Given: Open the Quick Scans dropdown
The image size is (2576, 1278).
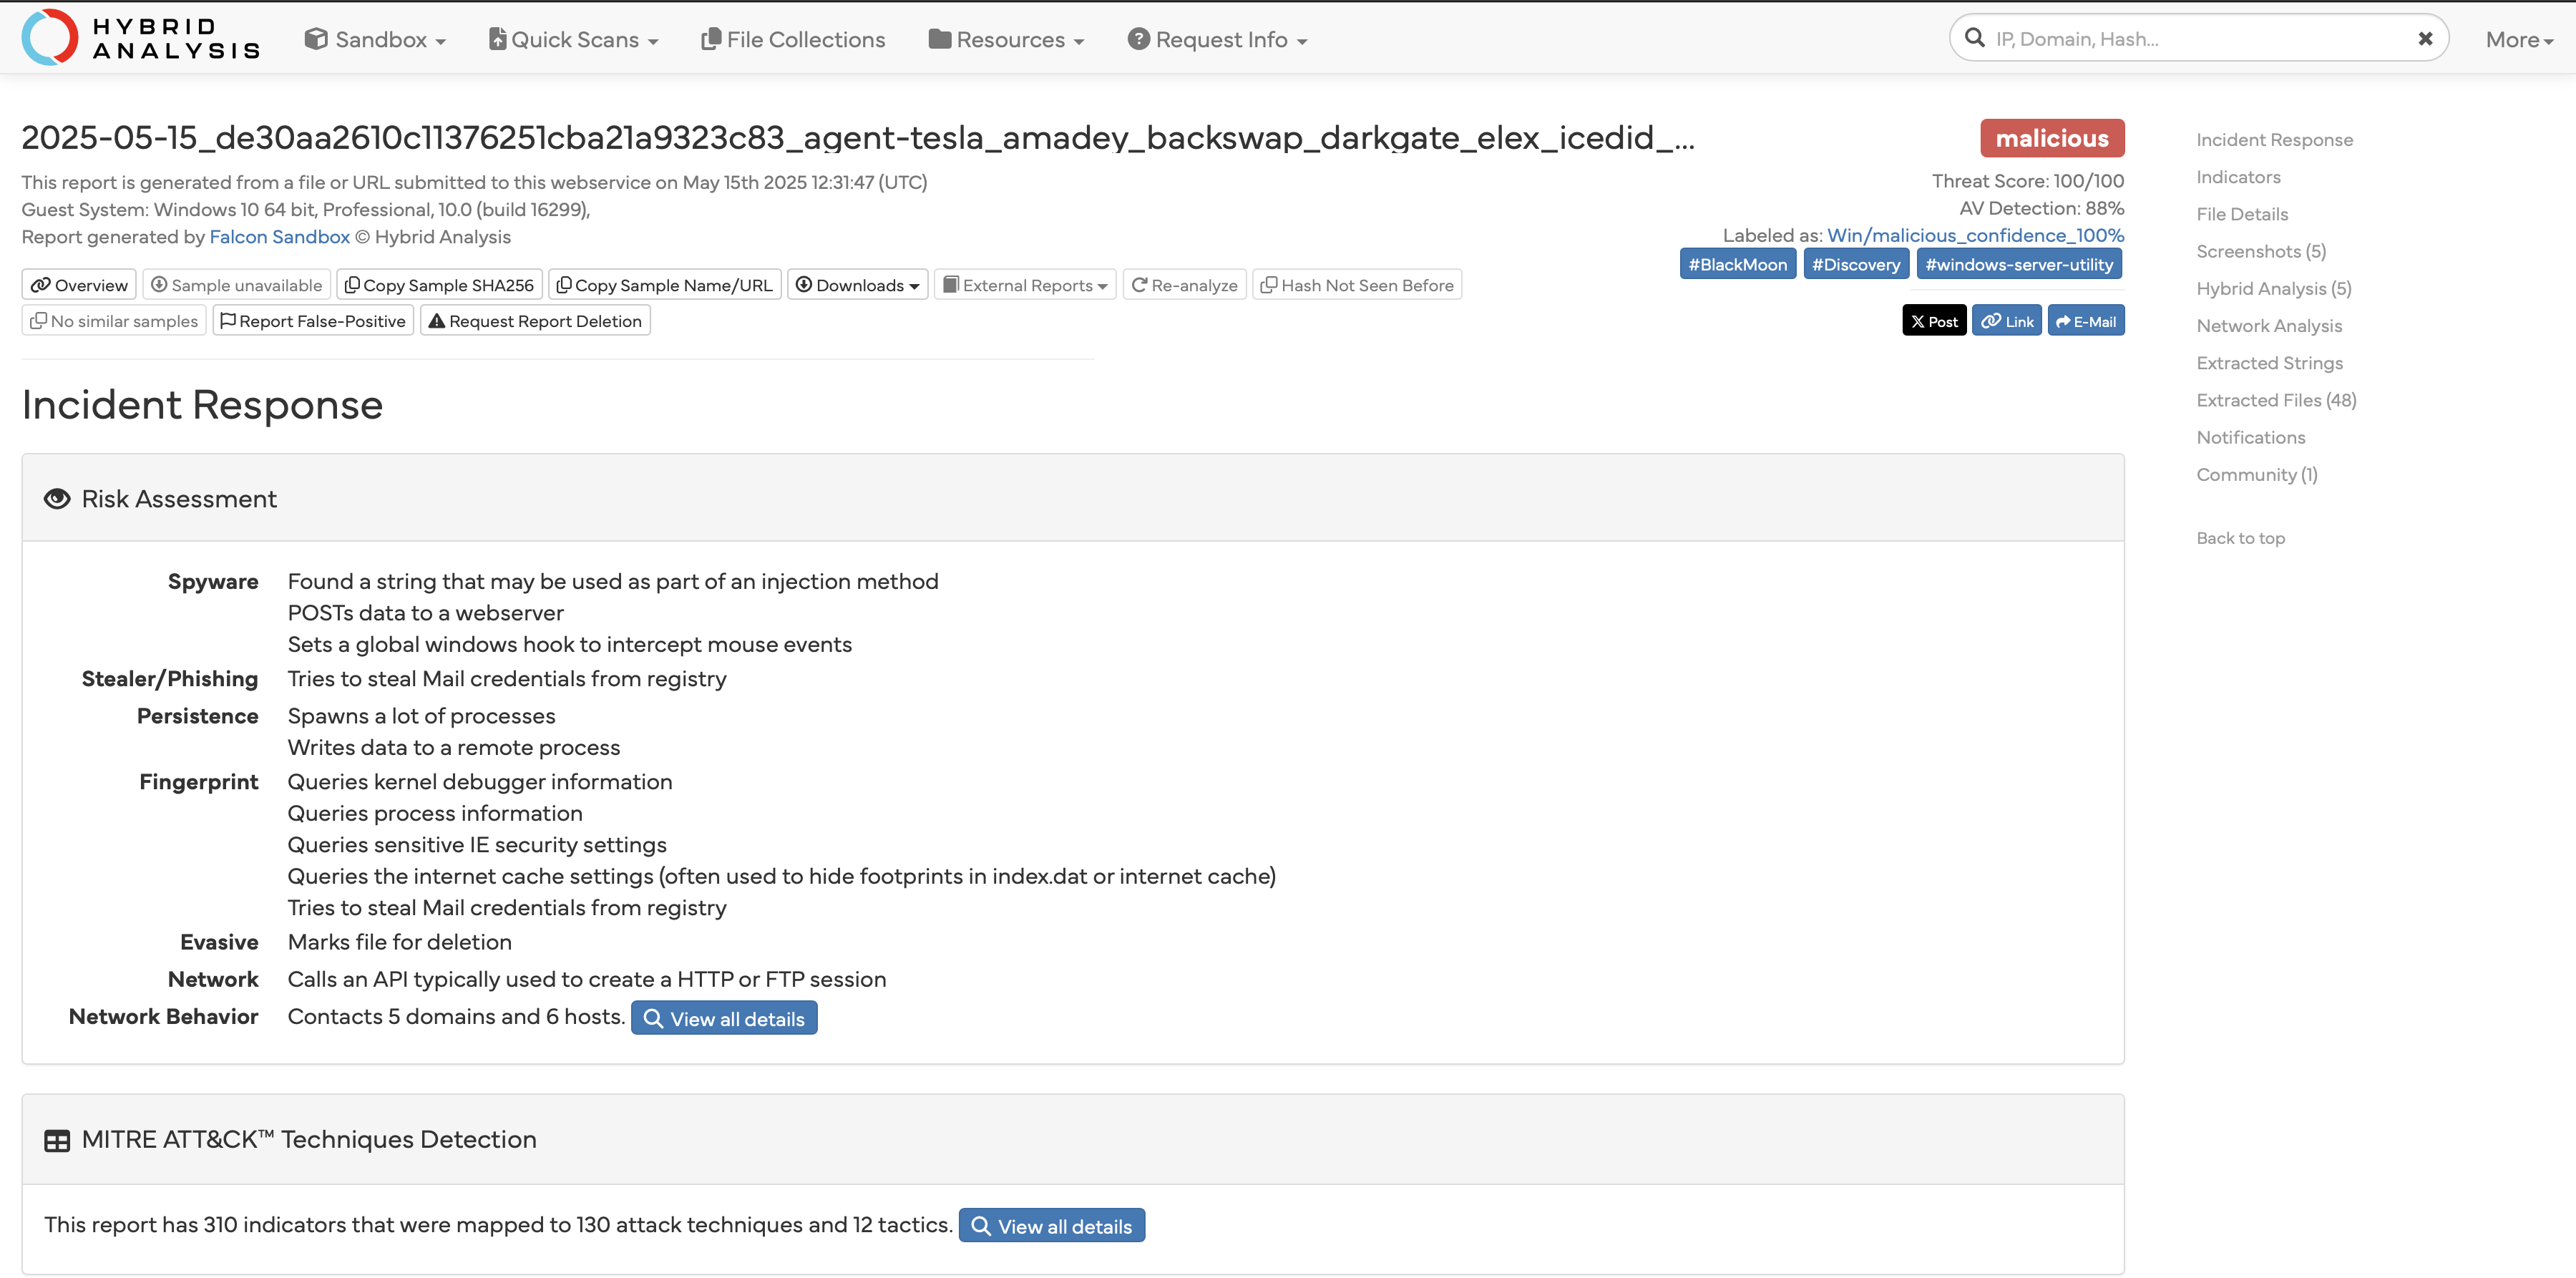Looking at the screenshot, I should pos(573,39).
